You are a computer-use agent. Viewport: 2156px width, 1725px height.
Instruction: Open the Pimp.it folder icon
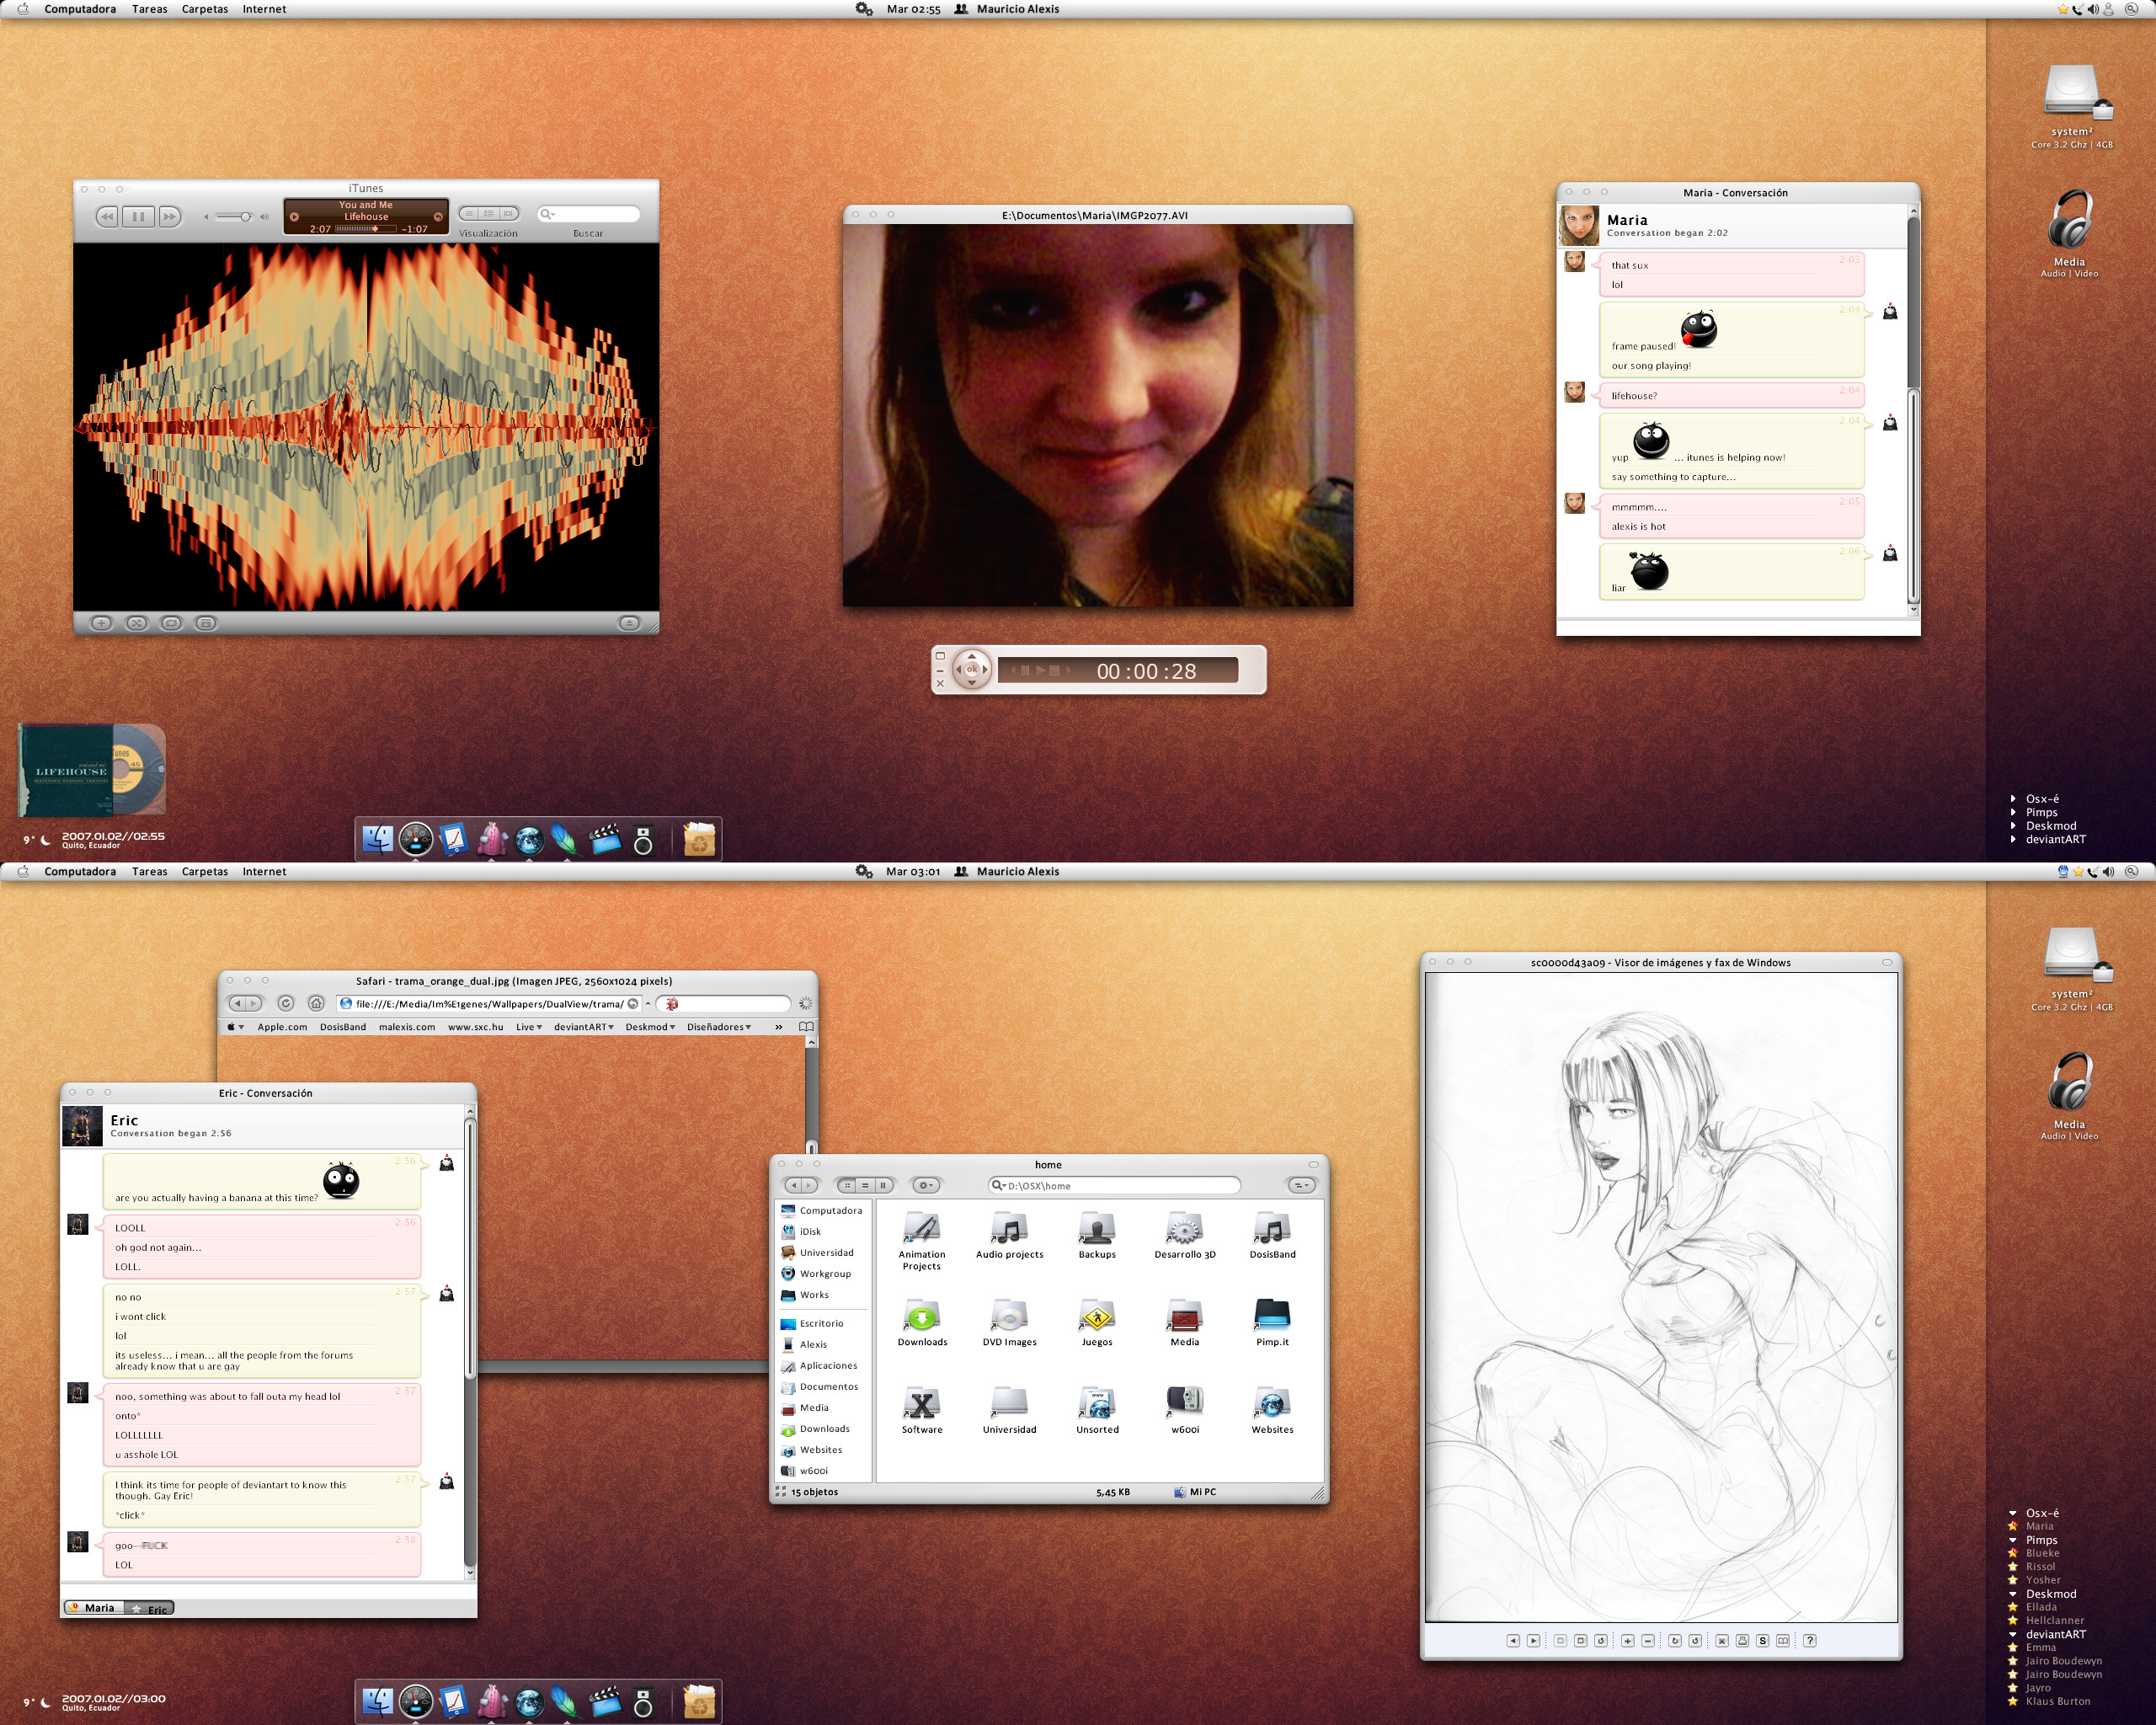pos(1272,1314)
